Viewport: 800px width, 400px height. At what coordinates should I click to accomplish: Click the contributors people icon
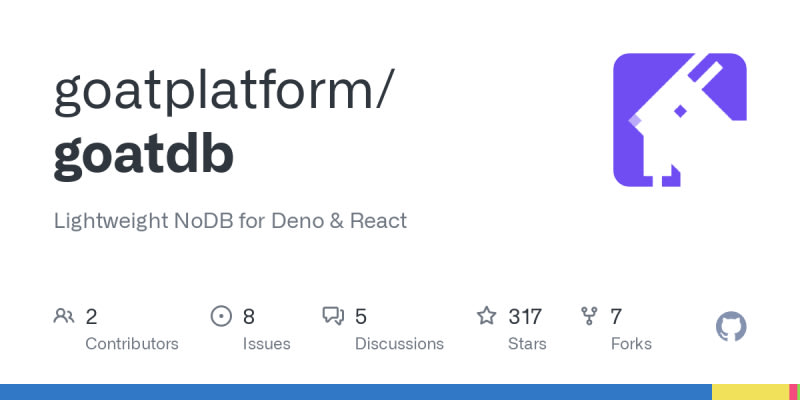(64, 317)
